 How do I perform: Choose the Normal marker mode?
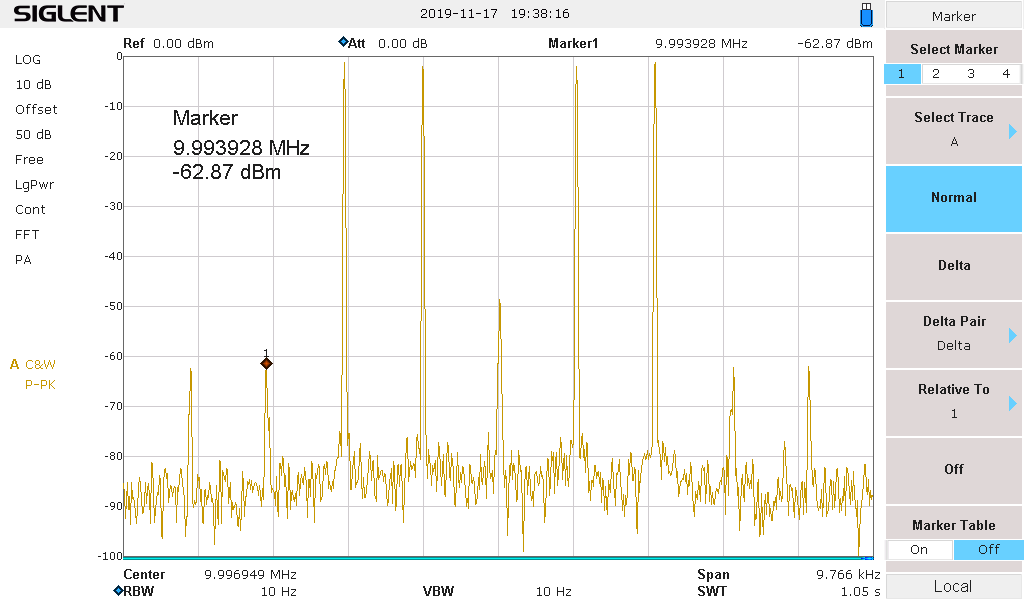(953, 198)
